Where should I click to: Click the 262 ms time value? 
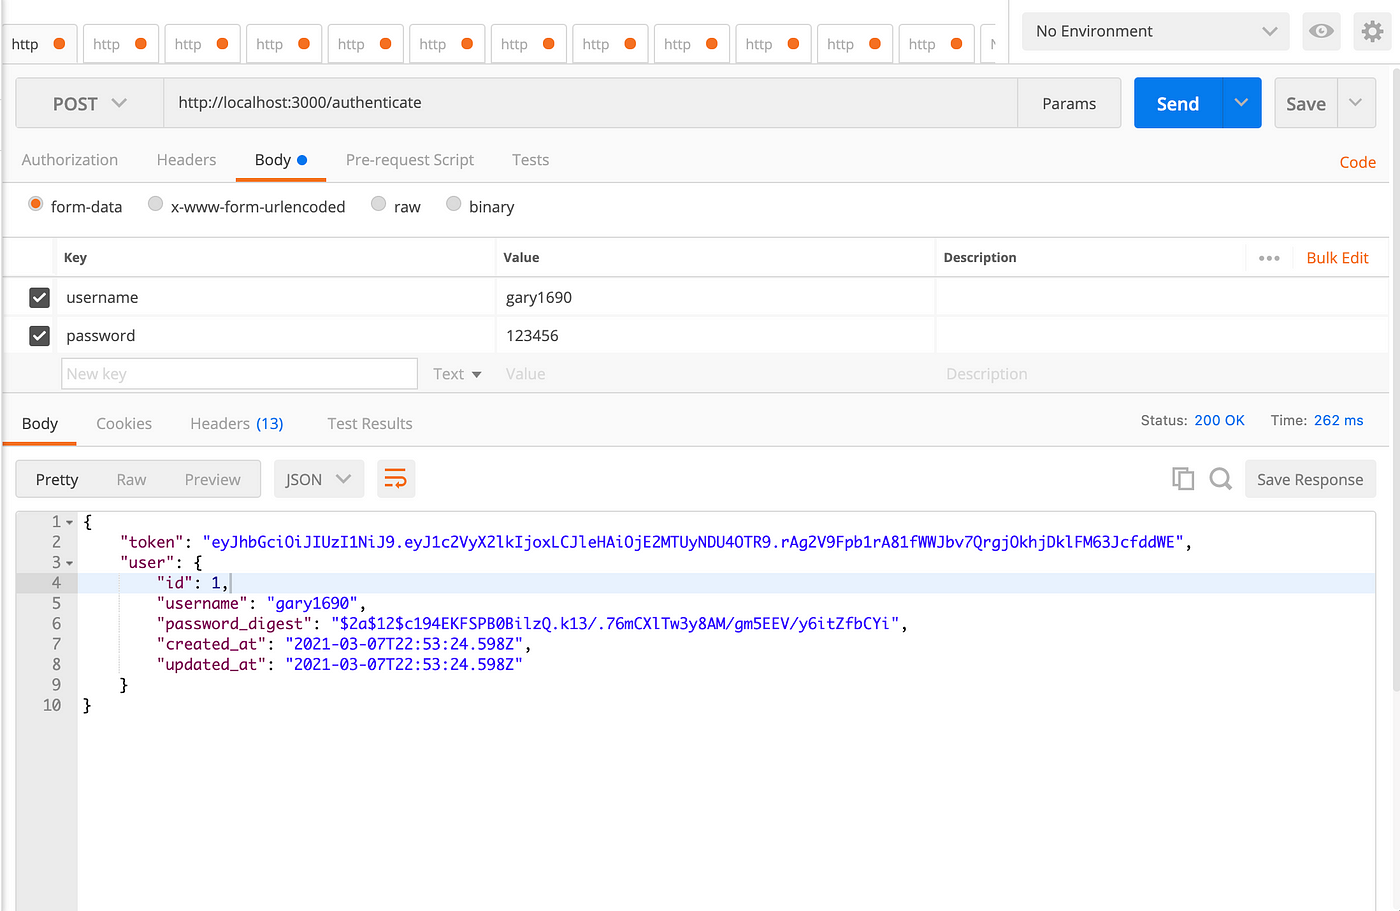coord(1338,420)
